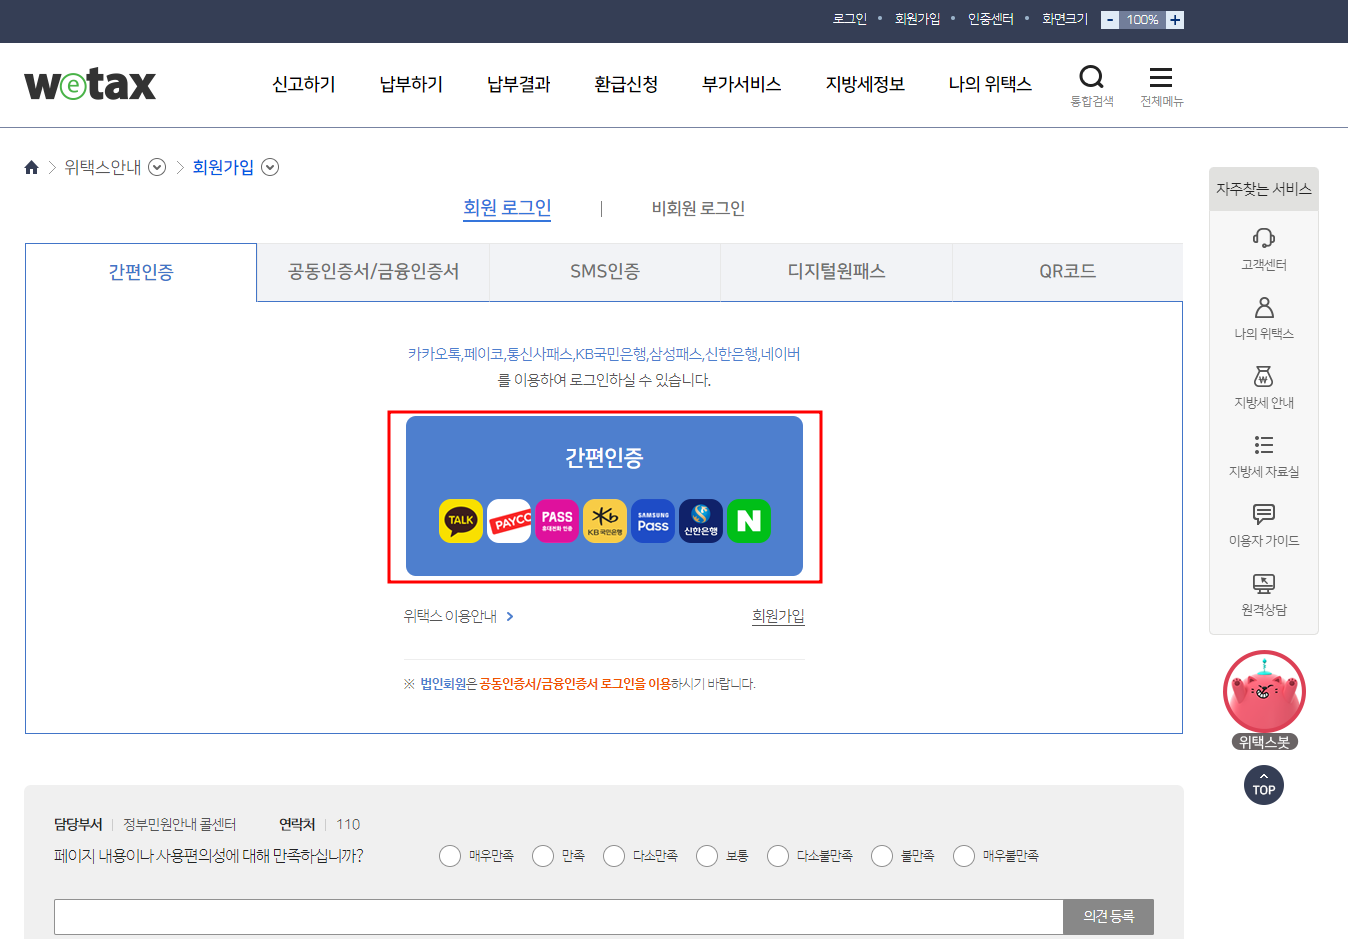Pick Samsung Pass for authentication
The height and width of the screenshot is (939, 1348).
point(652,521)
